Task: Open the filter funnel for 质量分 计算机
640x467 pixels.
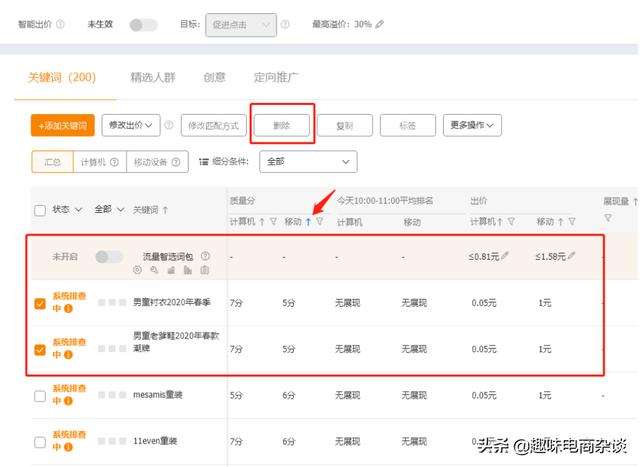Action: 273,222
